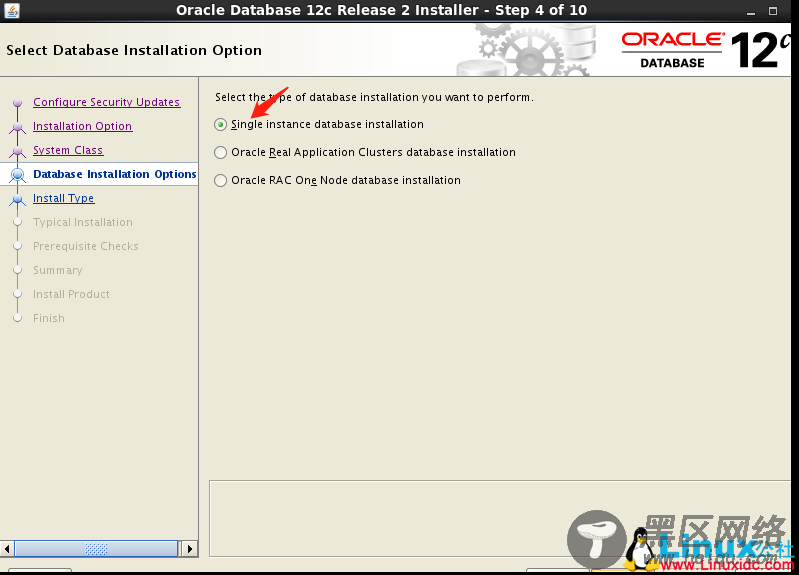Open the Configure Security Updates step link
This screenshot has width=799, height=575.
pyautogui.click(x=106, y=102)
